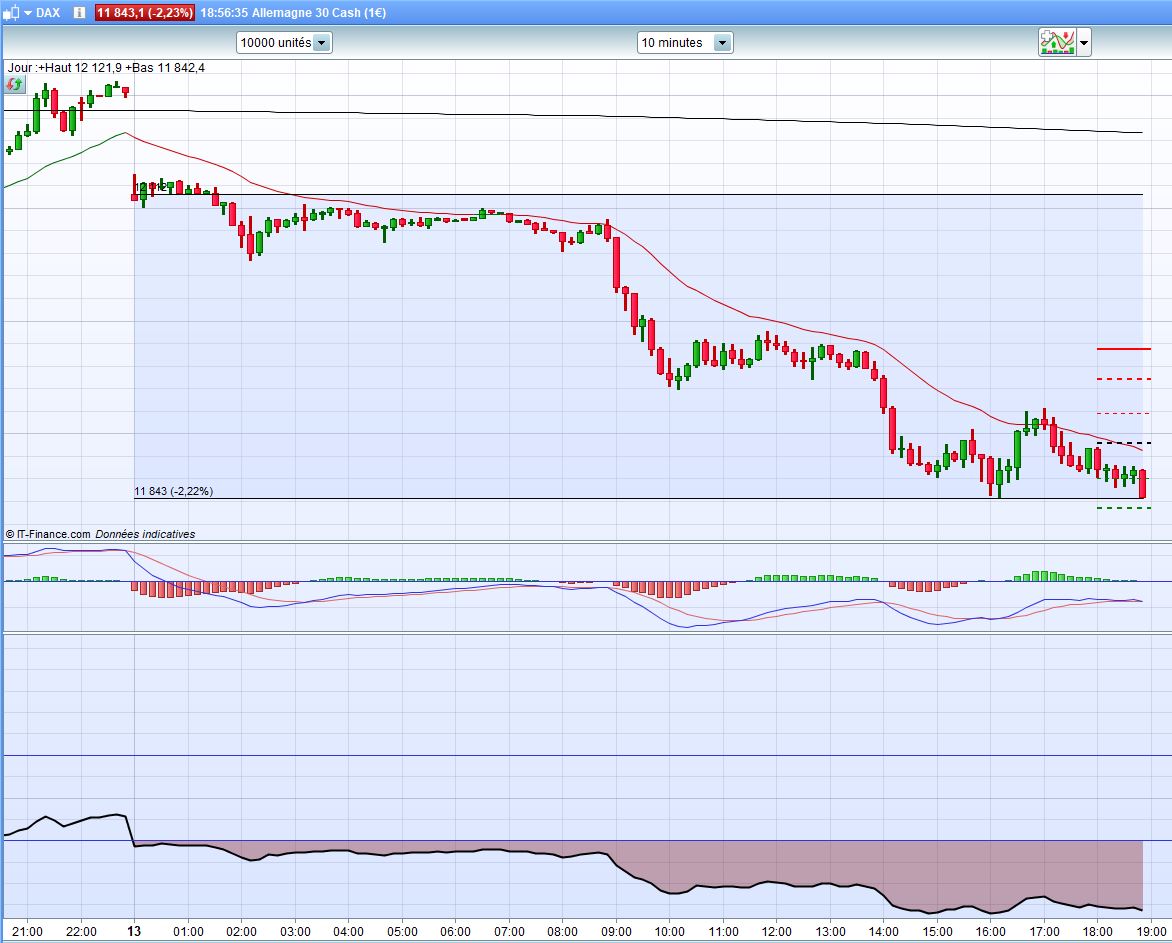The width and height of the screenshot is (1172, 943).
Task: Click the 05:00 time axis label
Action: [x=402, y=932]
